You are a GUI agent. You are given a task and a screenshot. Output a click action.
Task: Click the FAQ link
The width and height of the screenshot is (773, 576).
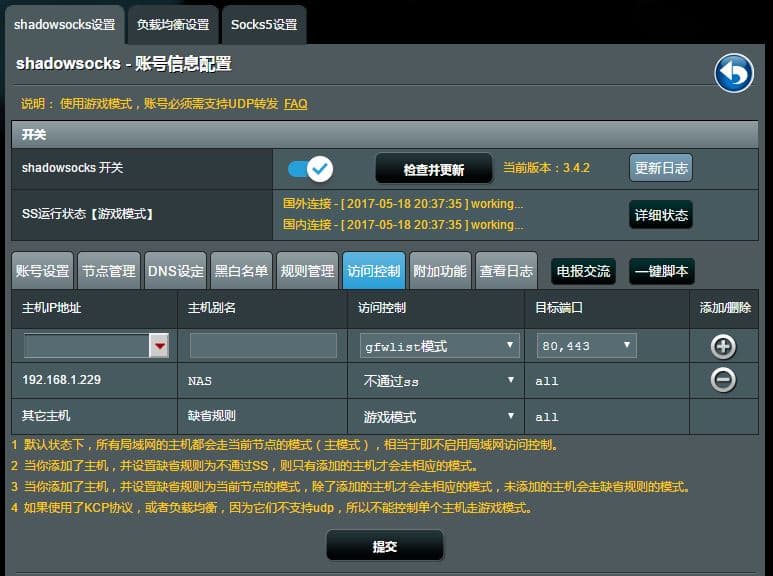point(295,103)
